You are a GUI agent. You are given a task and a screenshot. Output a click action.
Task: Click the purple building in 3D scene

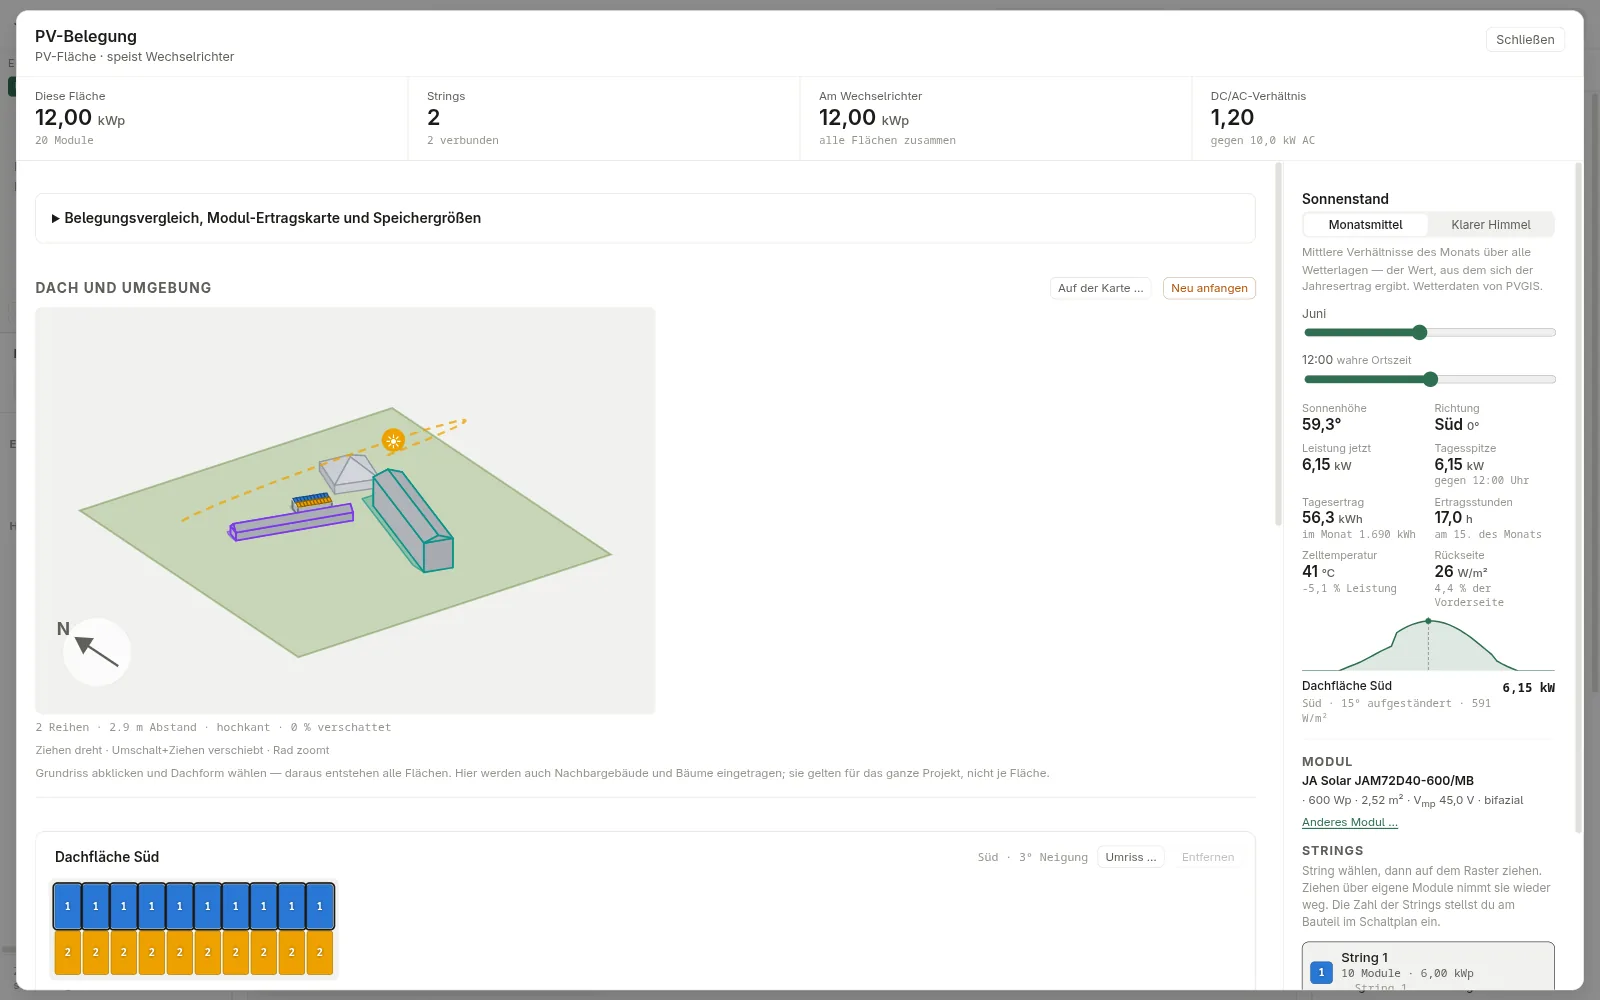coord(291,522)
